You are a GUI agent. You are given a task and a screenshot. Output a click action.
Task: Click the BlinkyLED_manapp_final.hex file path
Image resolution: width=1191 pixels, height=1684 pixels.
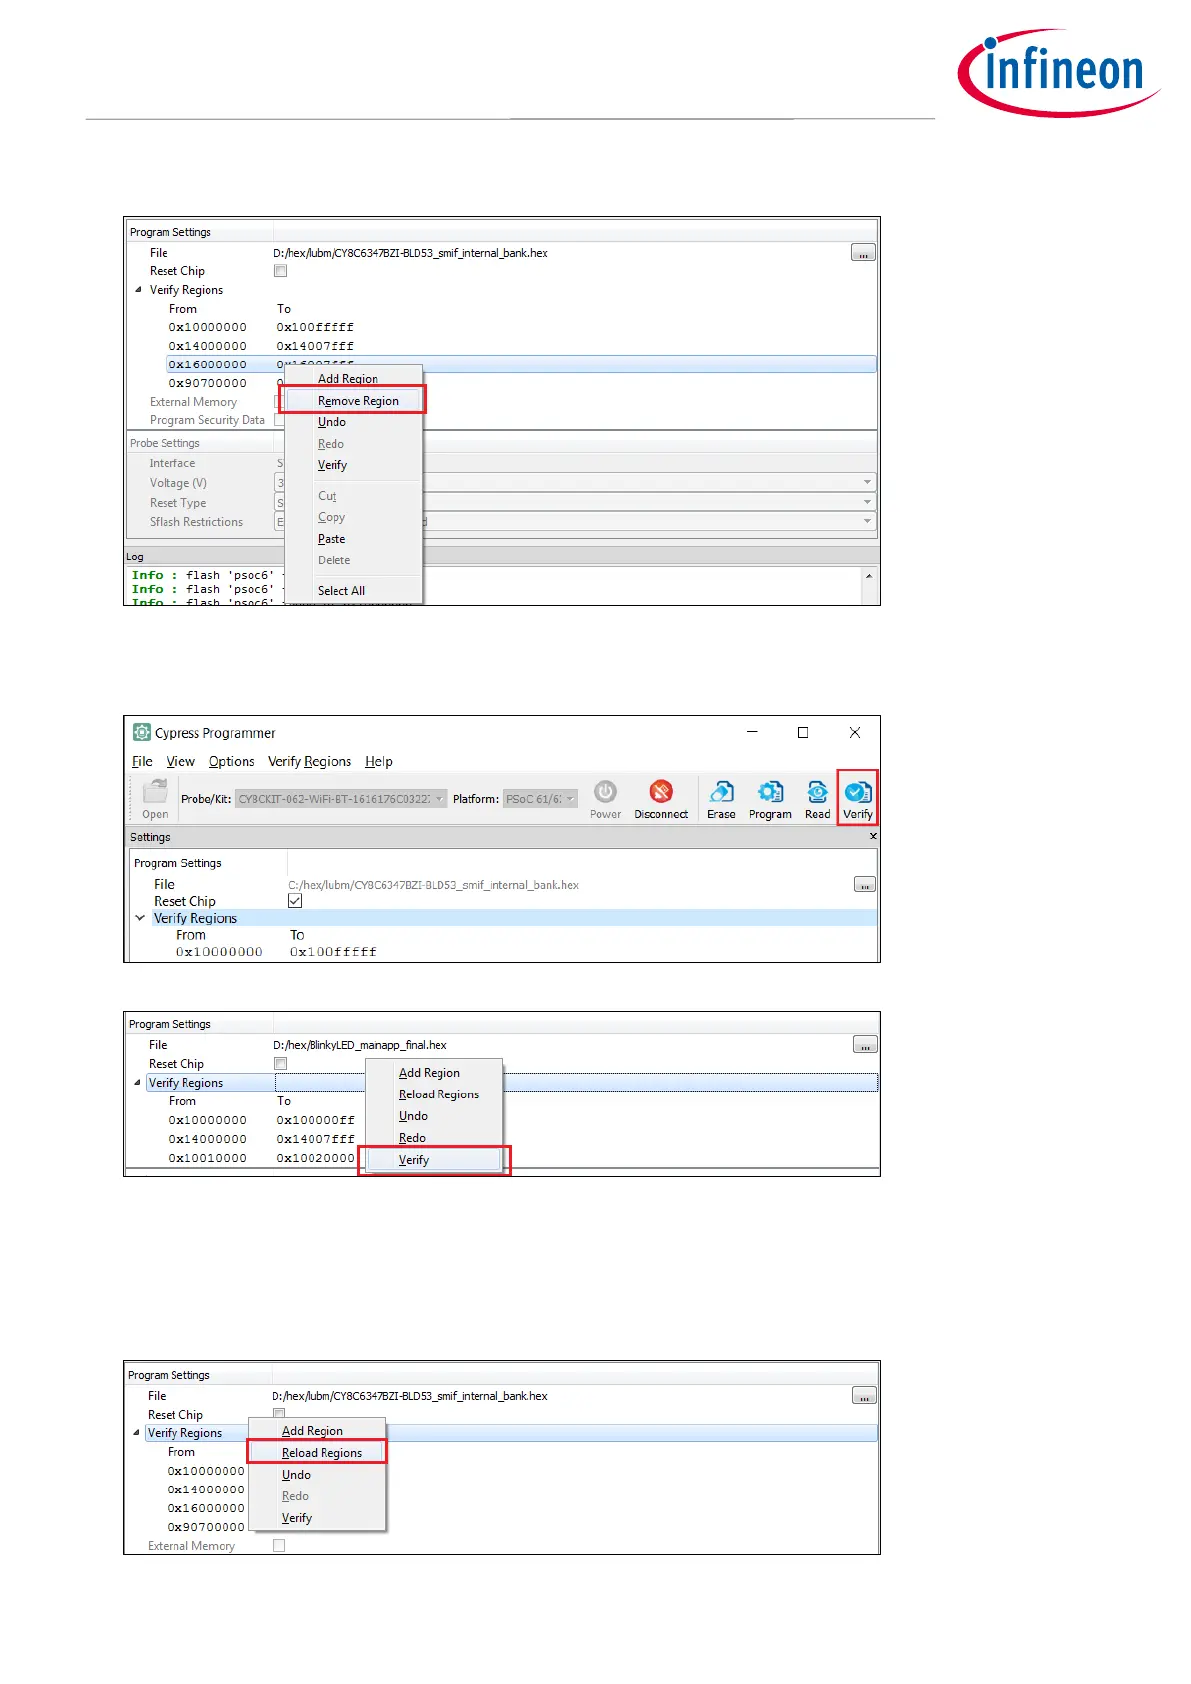tap(360, 1045)
